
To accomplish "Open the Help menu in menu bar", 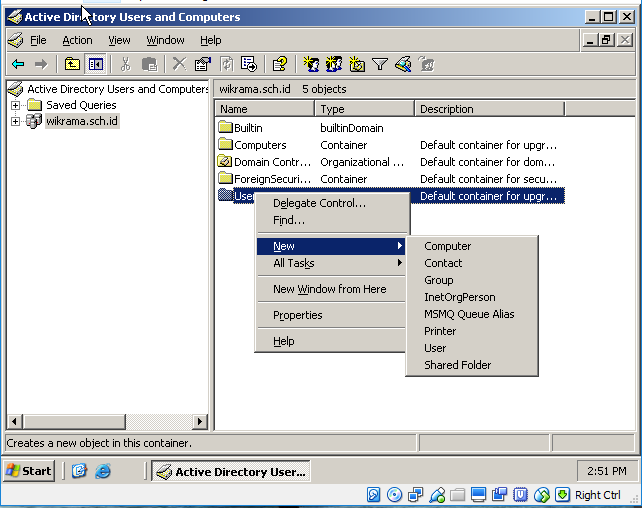I will (210, 40).
